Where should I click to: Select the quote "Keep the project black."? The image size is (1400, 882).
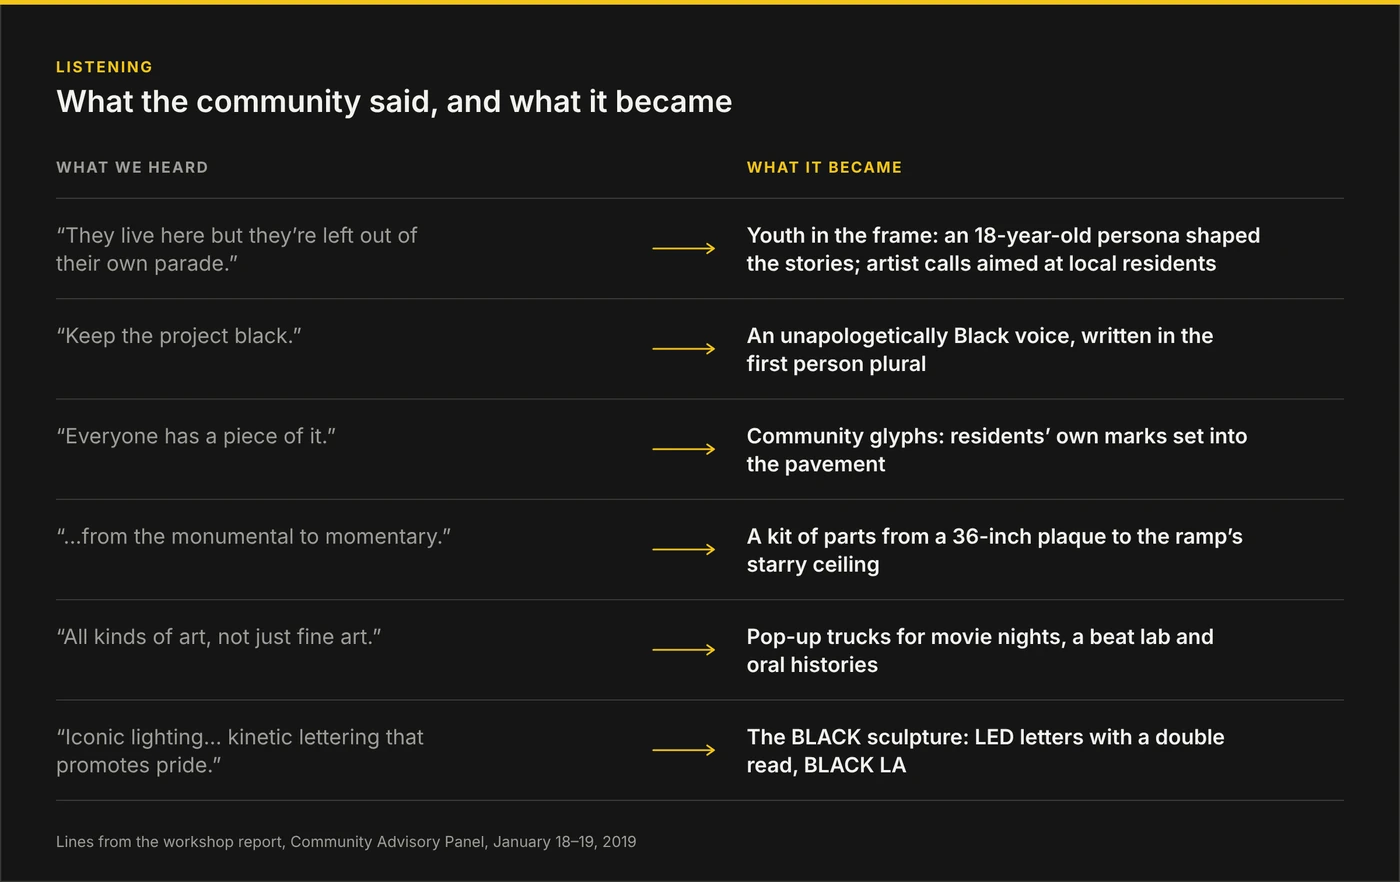pos(179,336)
